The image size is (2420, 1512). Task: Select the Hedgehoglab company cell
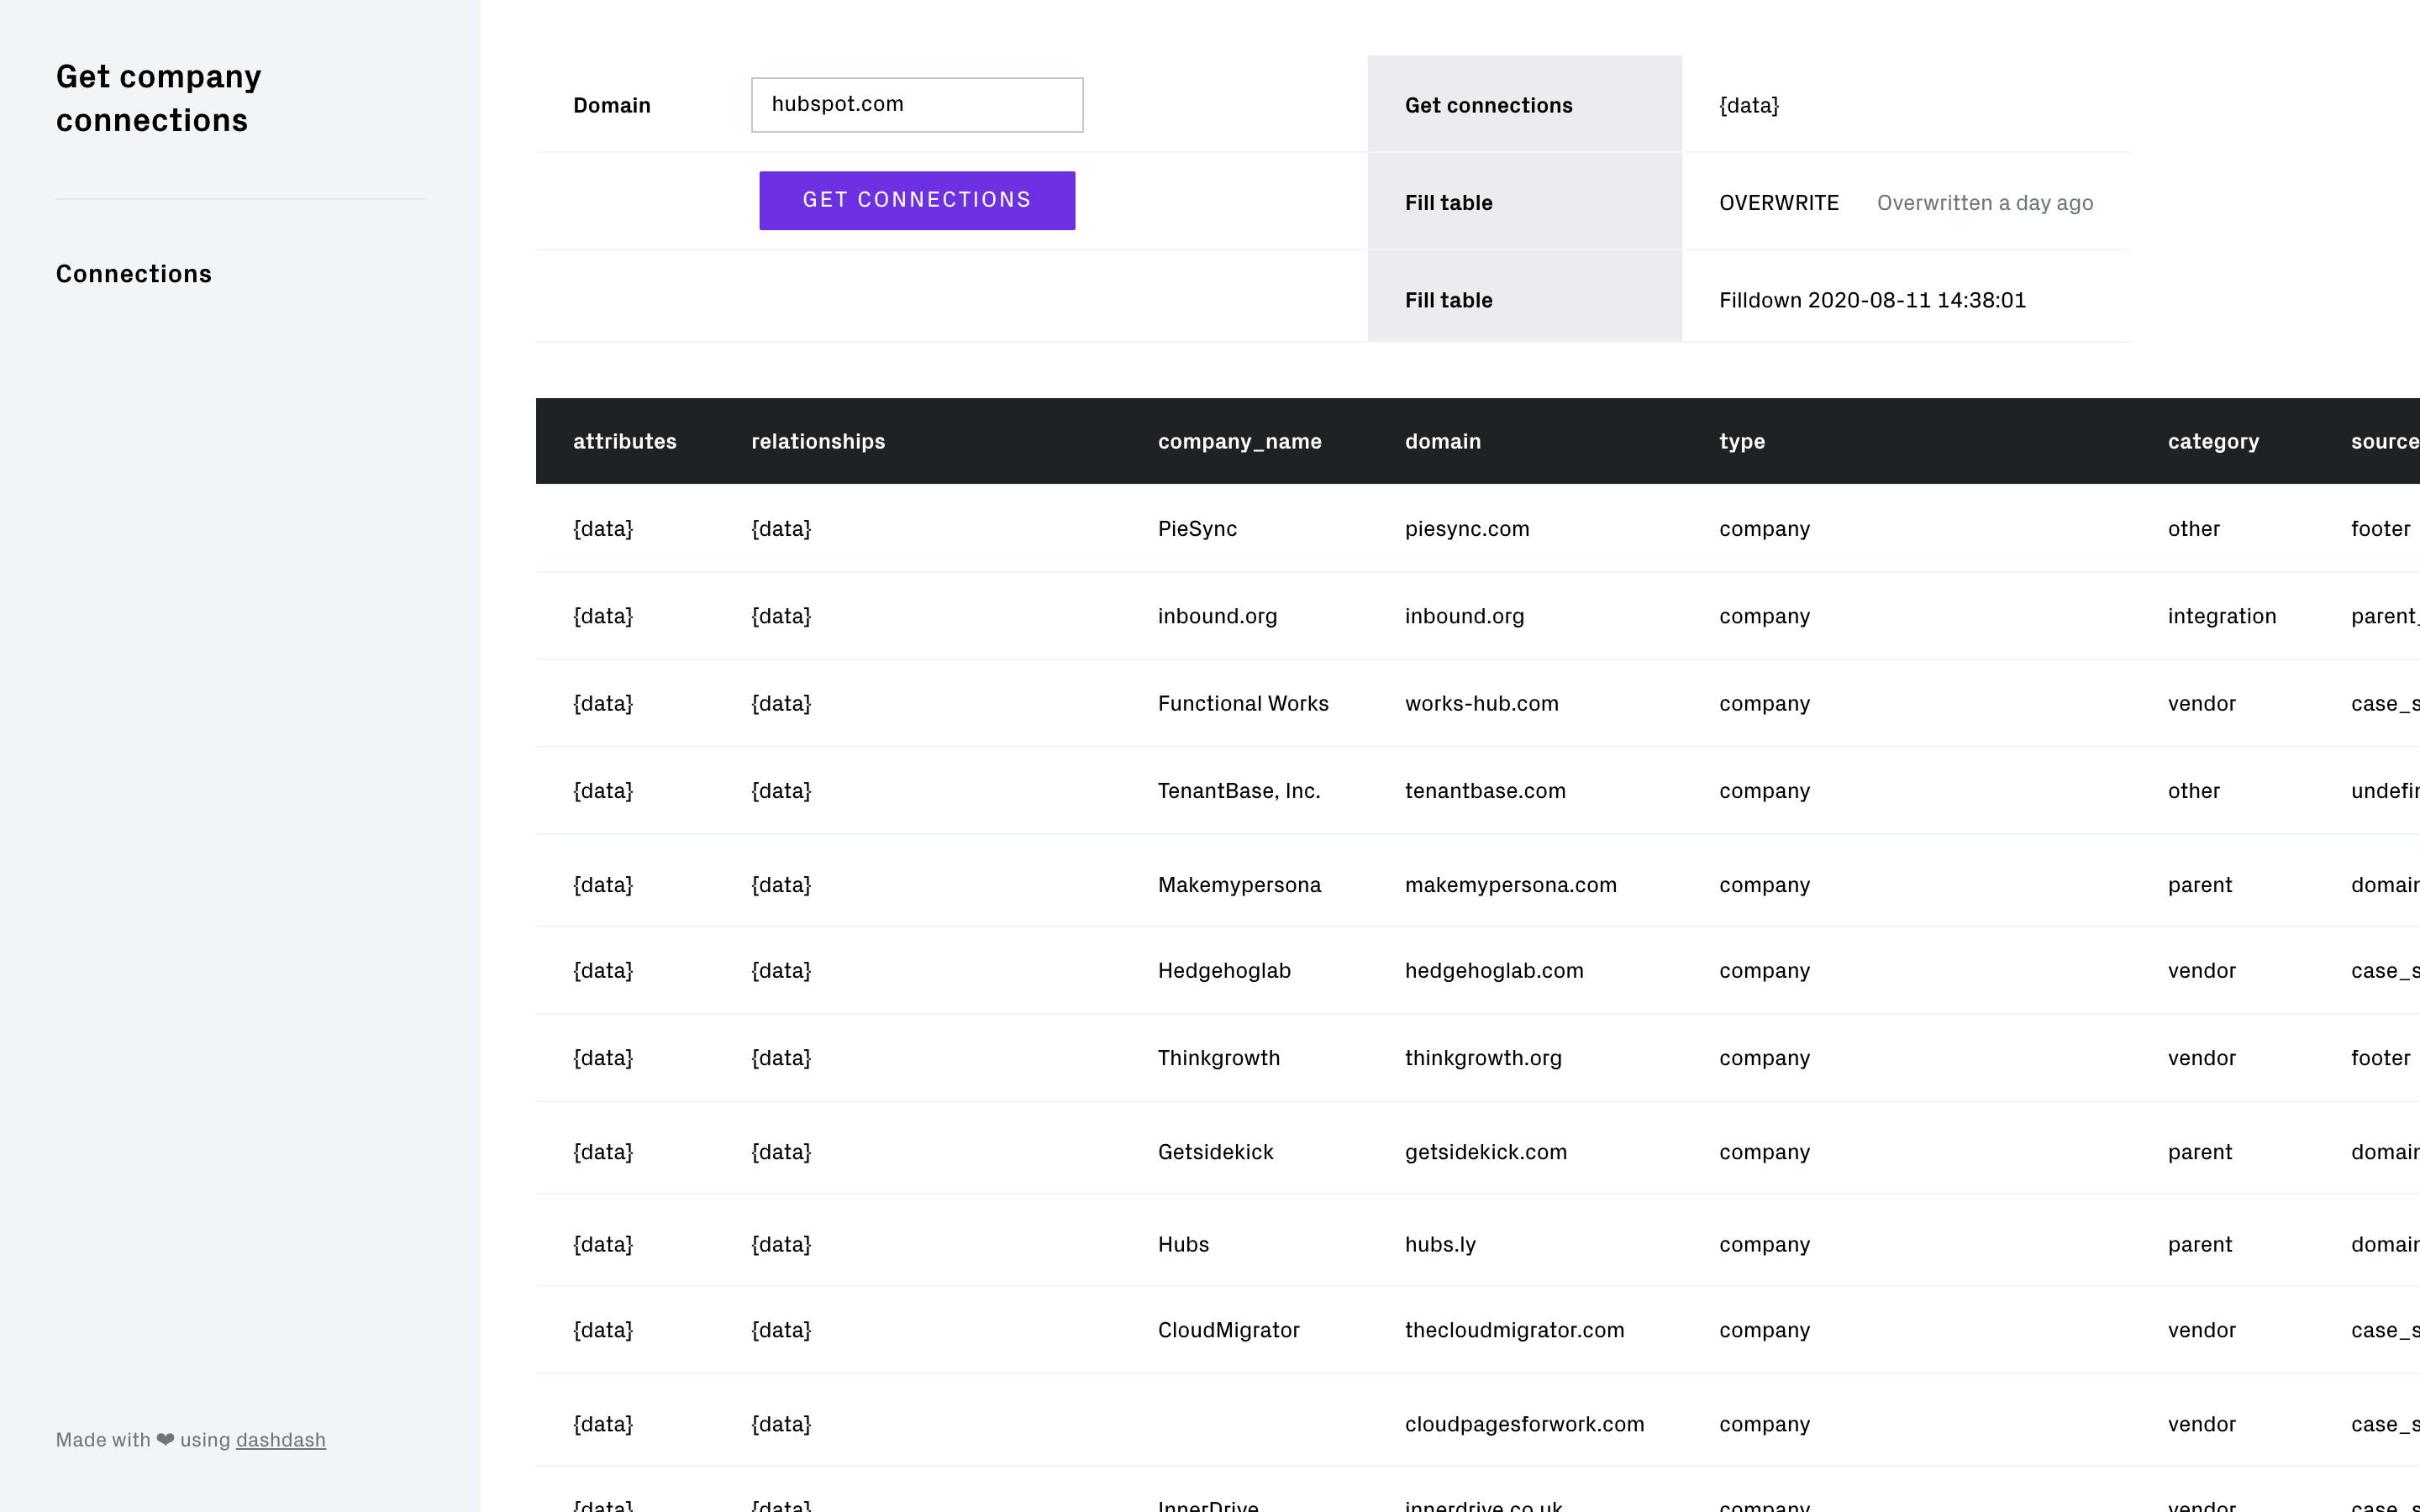tap(1224, 971)
